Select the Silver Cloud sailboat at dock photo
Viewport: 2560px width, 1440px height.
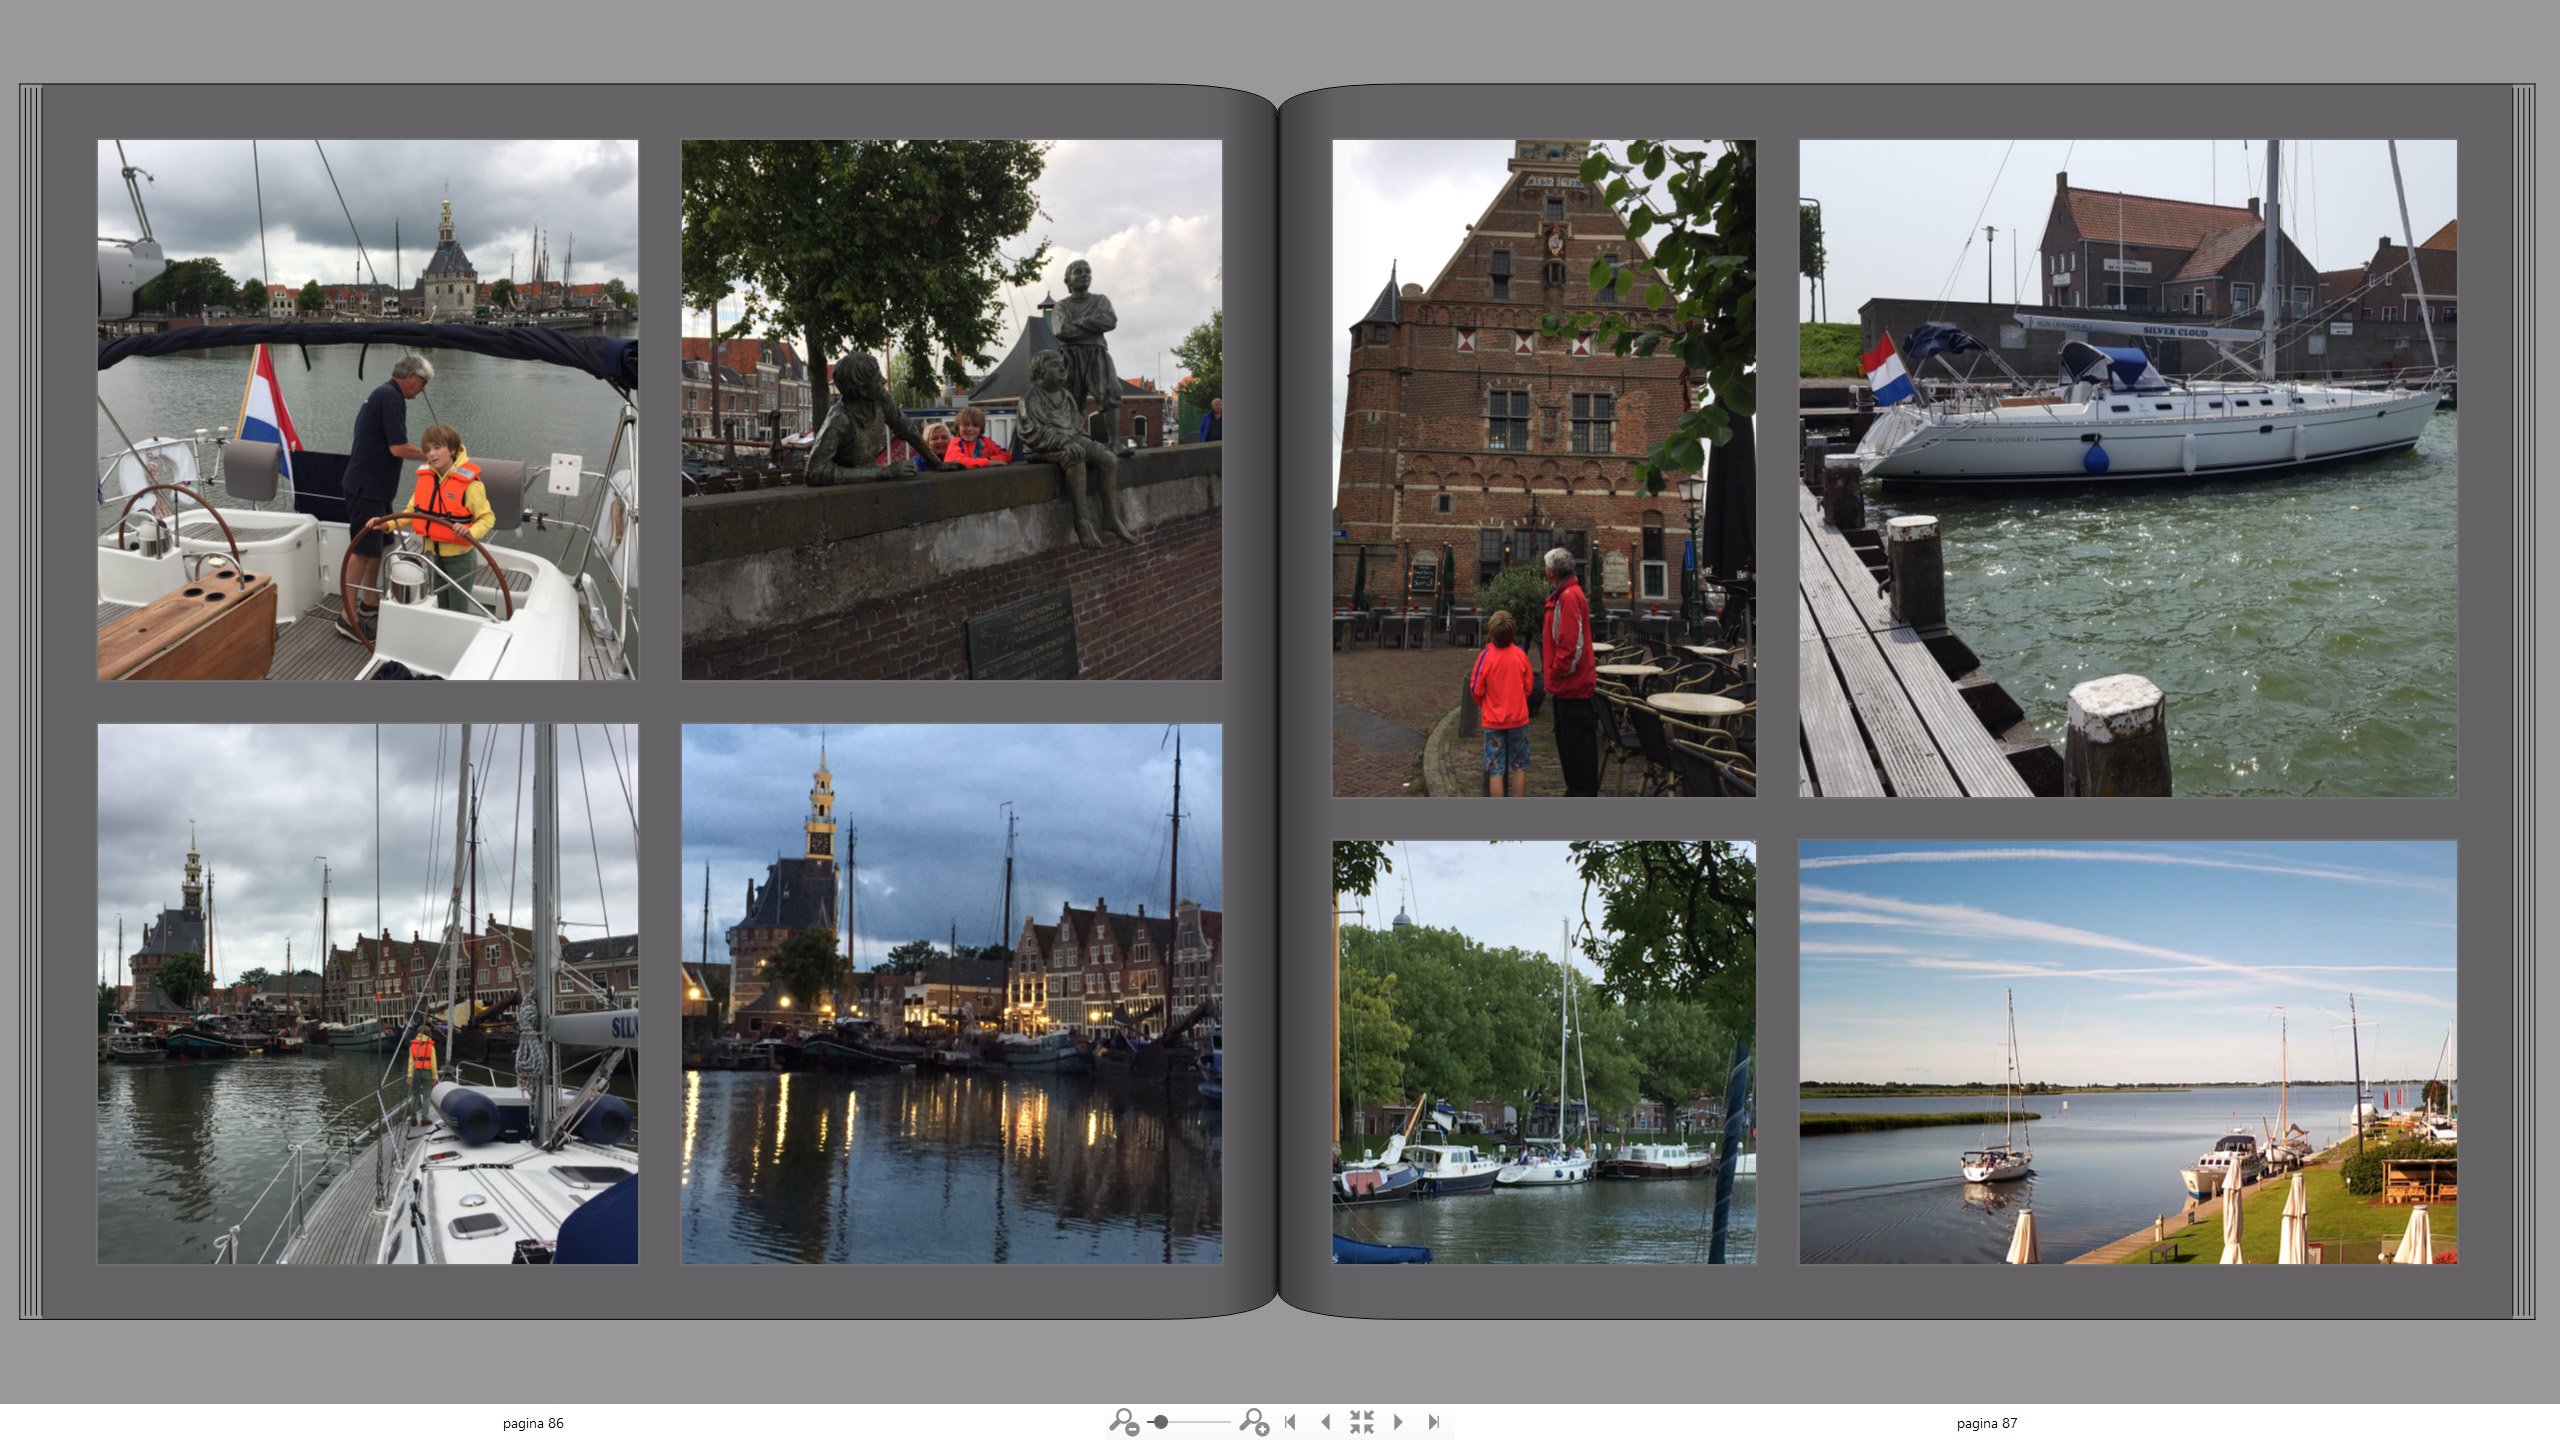2127,468
